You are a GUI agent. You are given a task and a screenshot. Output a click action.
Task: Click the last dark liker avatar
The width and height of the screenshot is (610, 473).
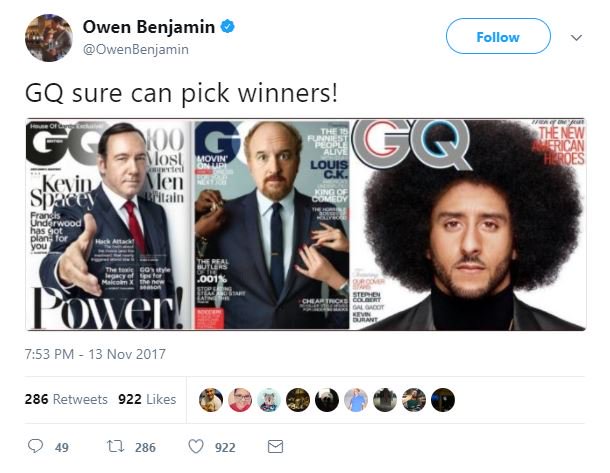tap(443, 400)
